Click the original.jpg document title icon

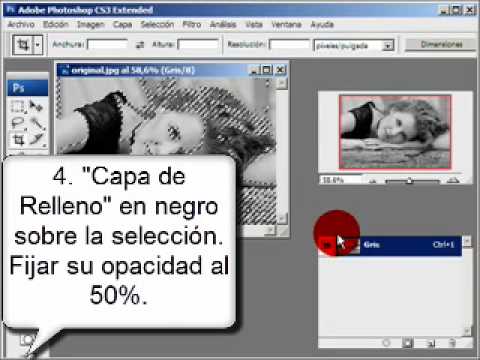[x=65, y=70]
